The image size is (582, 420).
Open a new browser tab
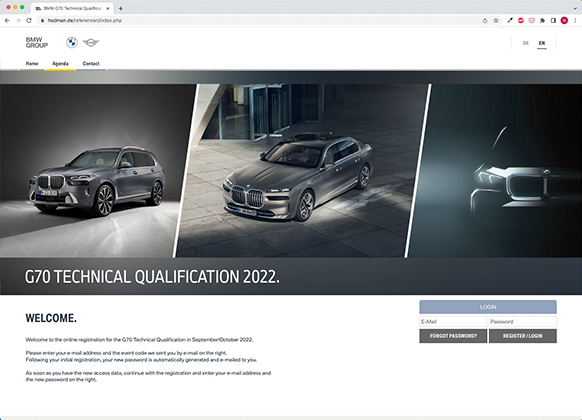click(x=120, y=8)
